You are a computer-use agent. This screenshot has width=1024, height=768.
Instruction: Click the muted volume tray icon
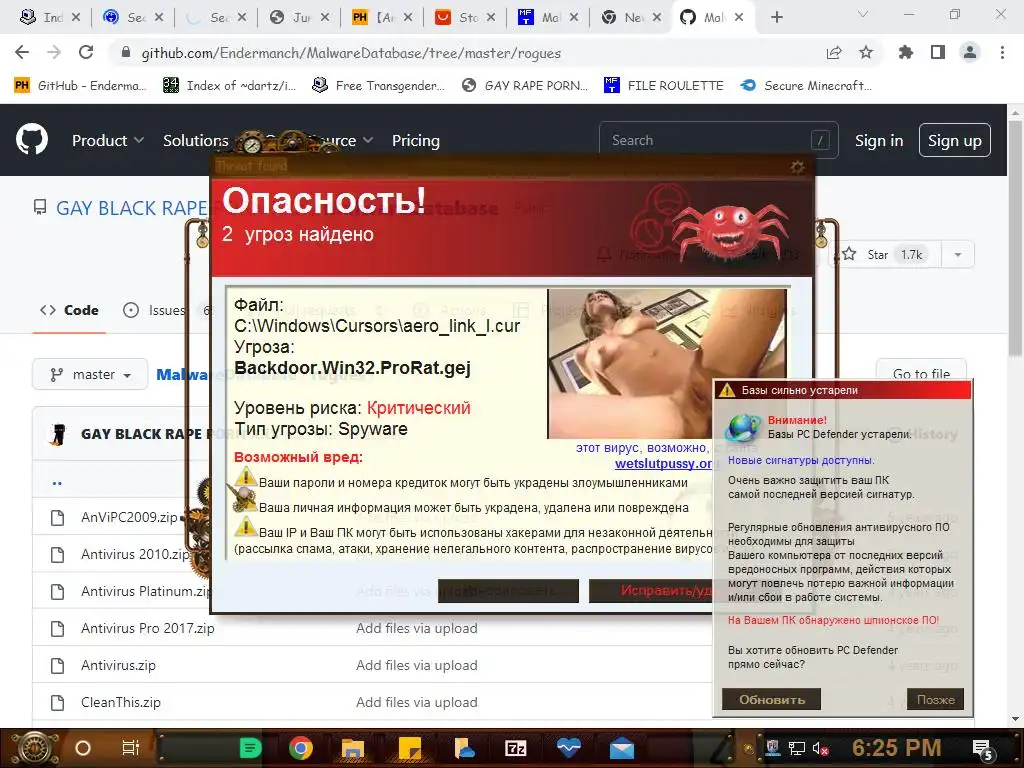(820, 748)
